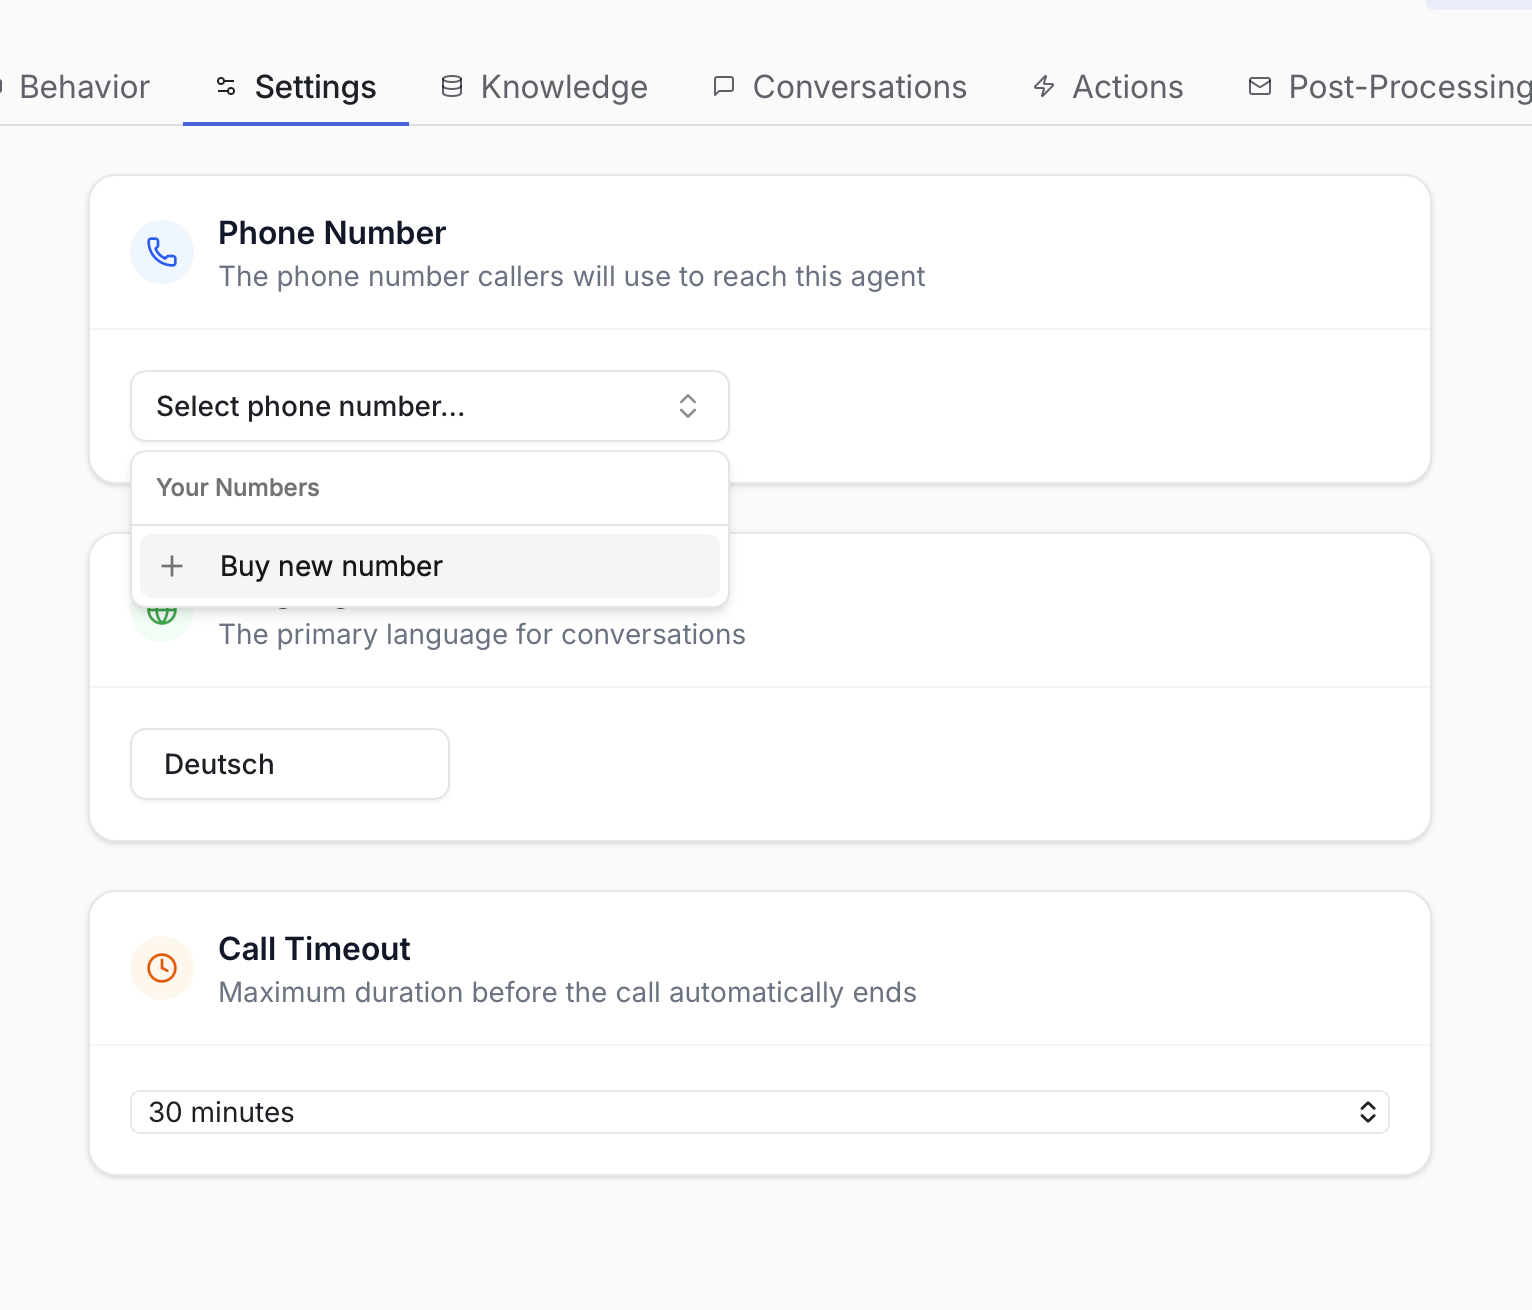Image resolution: width=1532 pixels, height=1310 pixels.
Task: Click the Call Timeout section heading
Action: (314, 949)
